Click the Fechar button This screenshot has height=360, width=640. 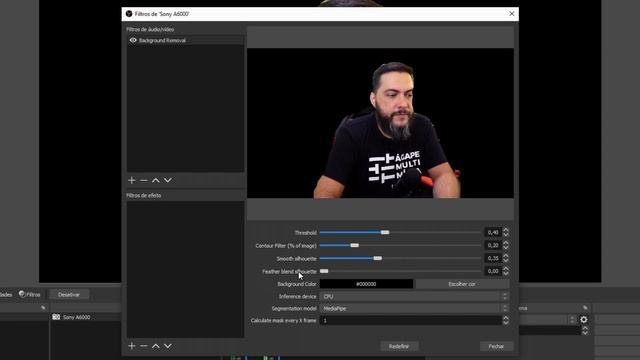tap(496, 346)
